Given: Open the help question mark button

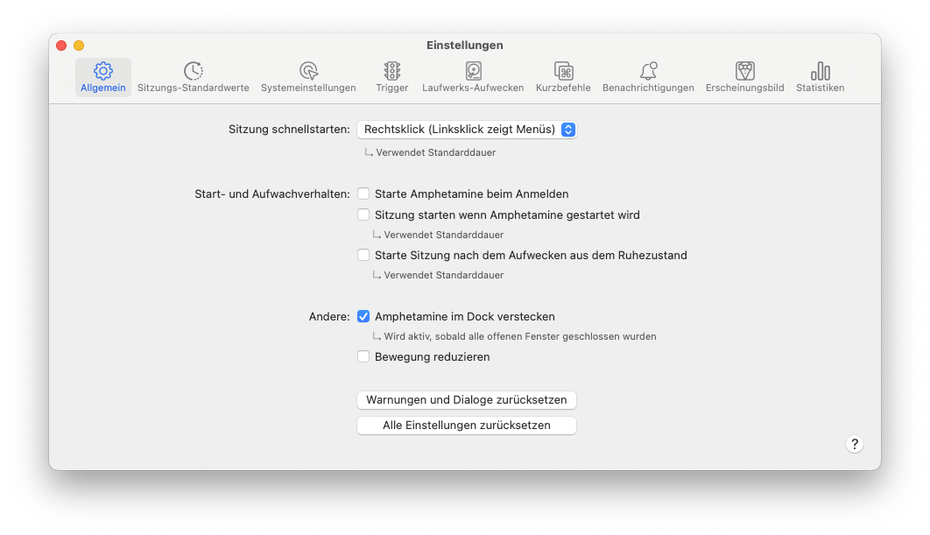Looking at the screenshot, I should click(x=854, y=444).
